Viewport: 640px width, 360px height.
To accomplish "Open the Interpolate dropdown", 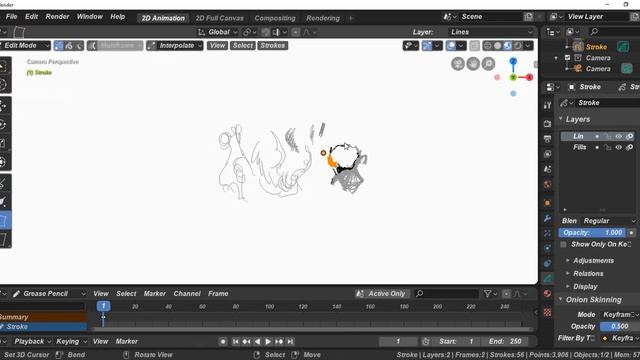I will click(175, 46).
